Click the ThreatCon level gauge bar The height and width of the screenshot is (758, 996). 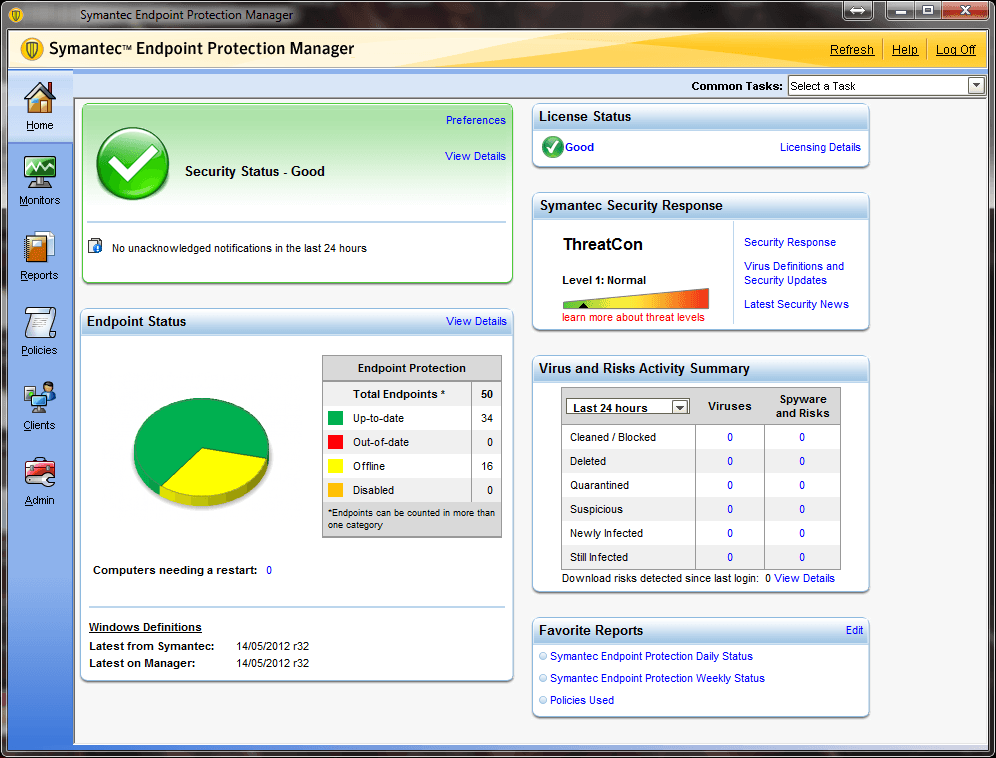635,299
